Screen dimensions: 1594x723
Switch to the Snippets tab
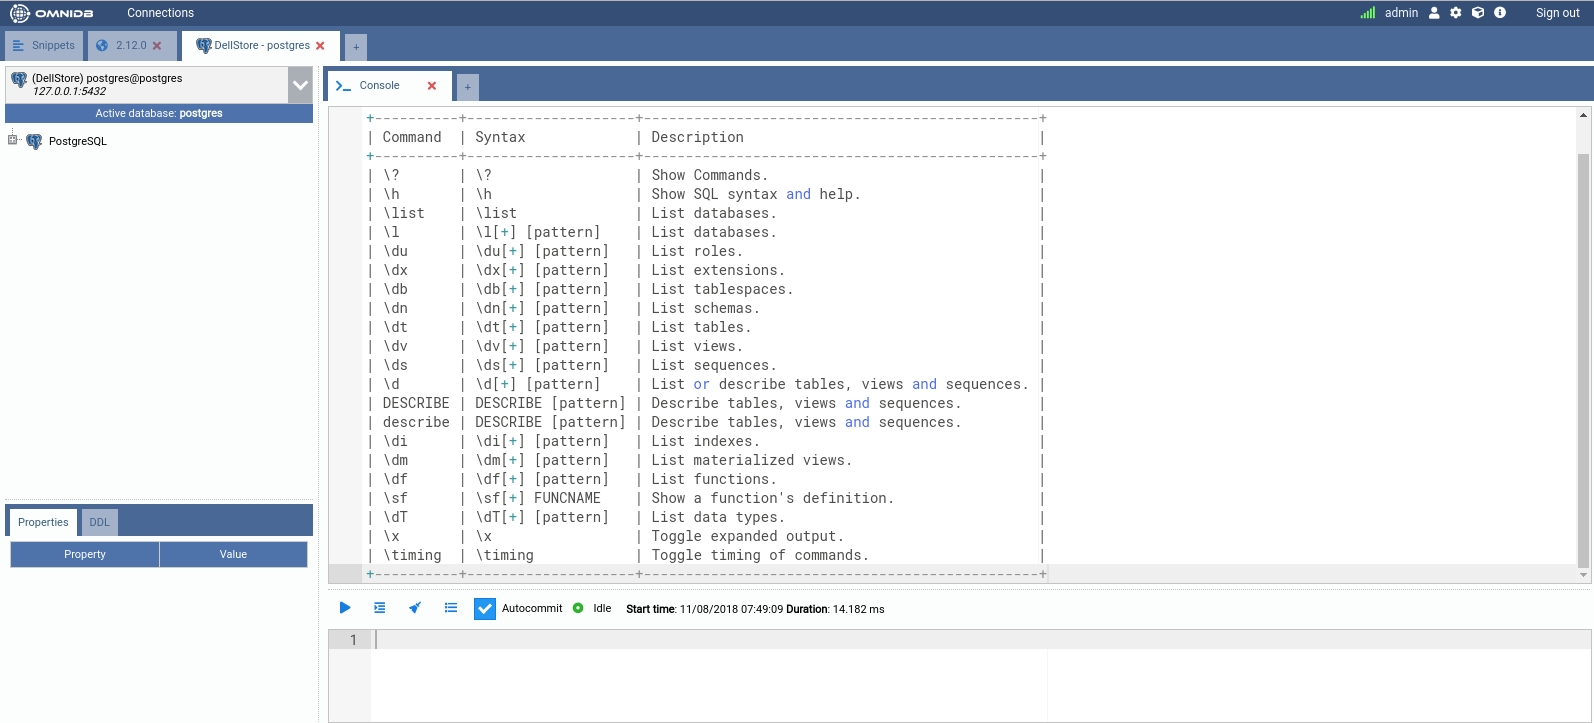44,46
